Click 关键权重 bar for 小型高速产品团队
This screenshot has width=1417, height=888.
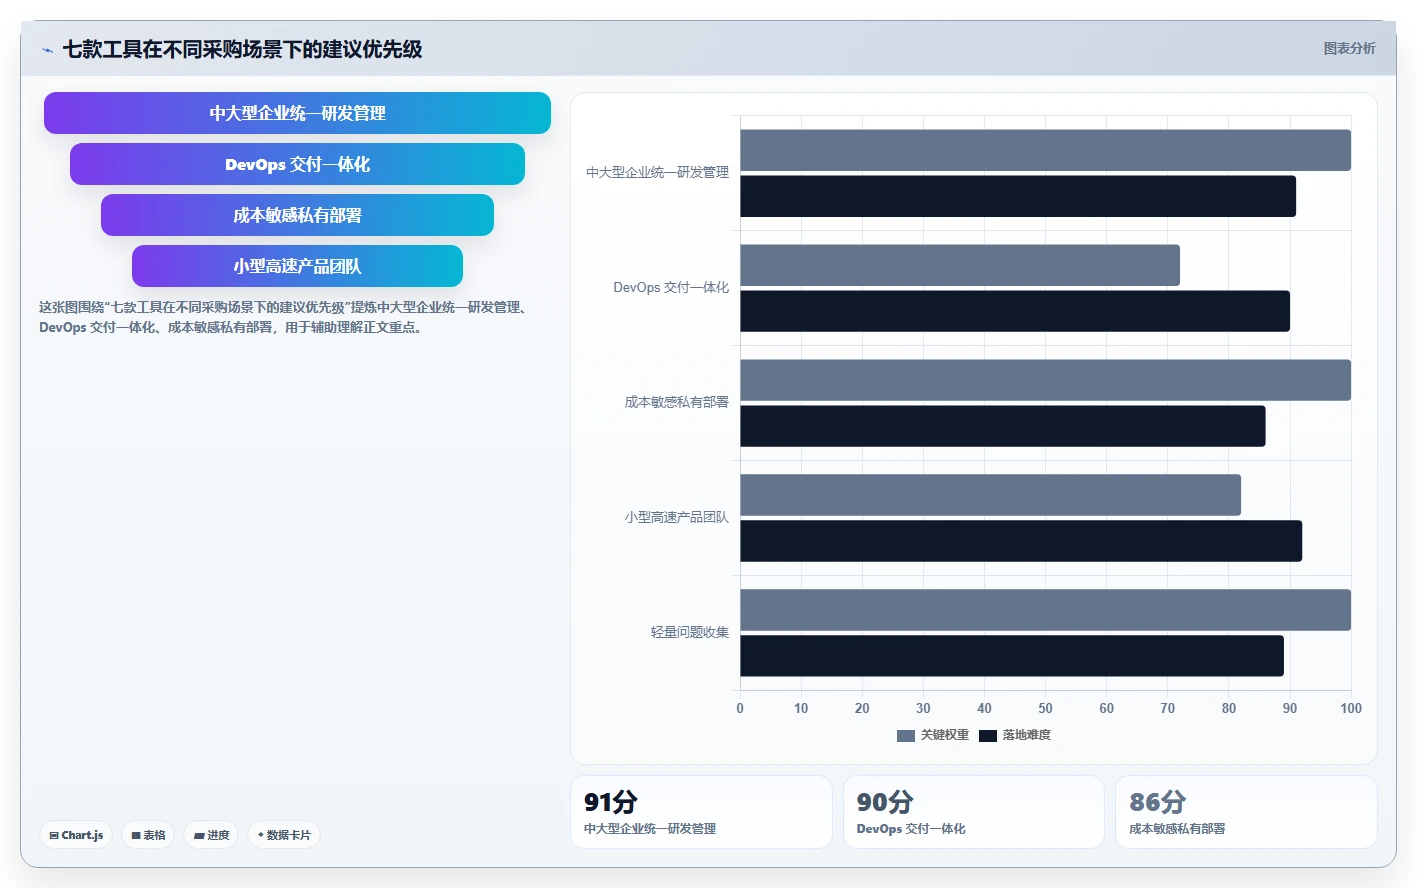coord(990,495)
